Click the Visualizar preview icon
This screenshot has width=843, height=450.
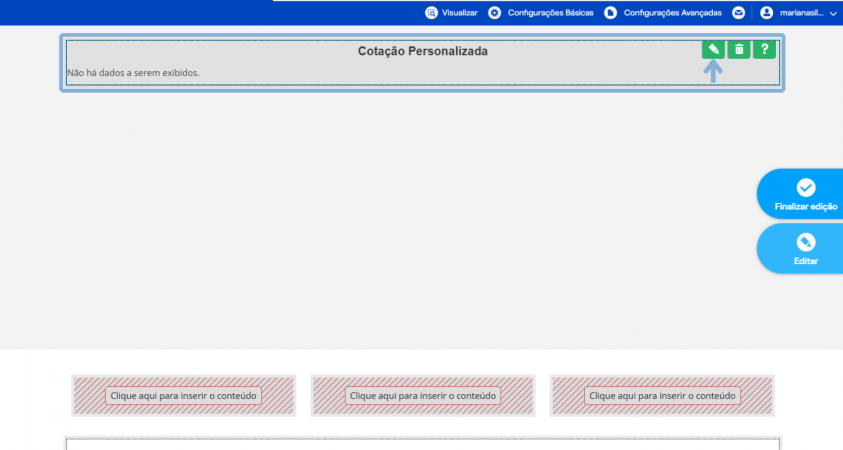431,13
